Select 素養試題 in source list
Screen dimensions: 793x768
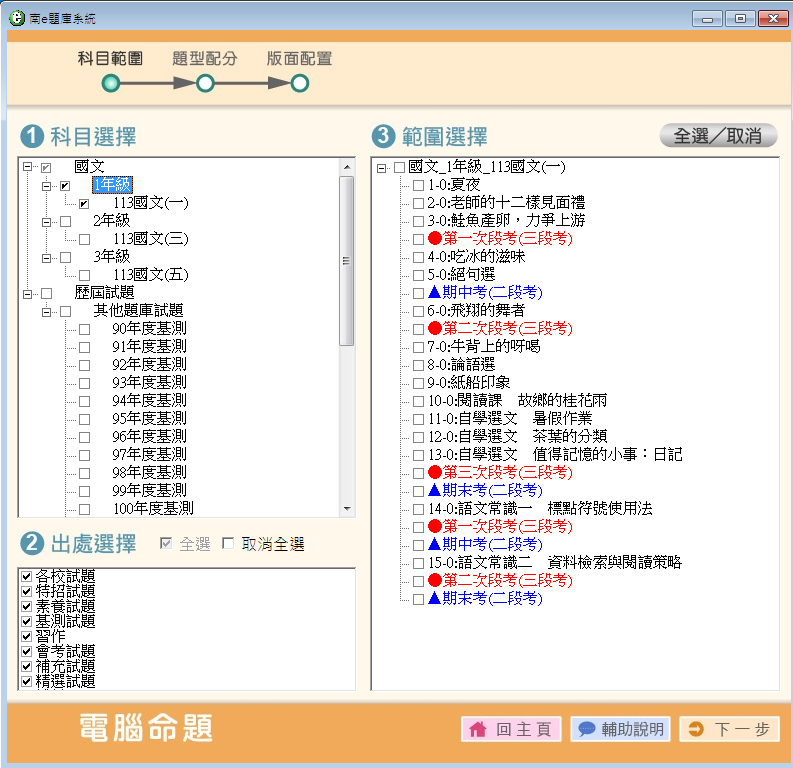point(65,606)
